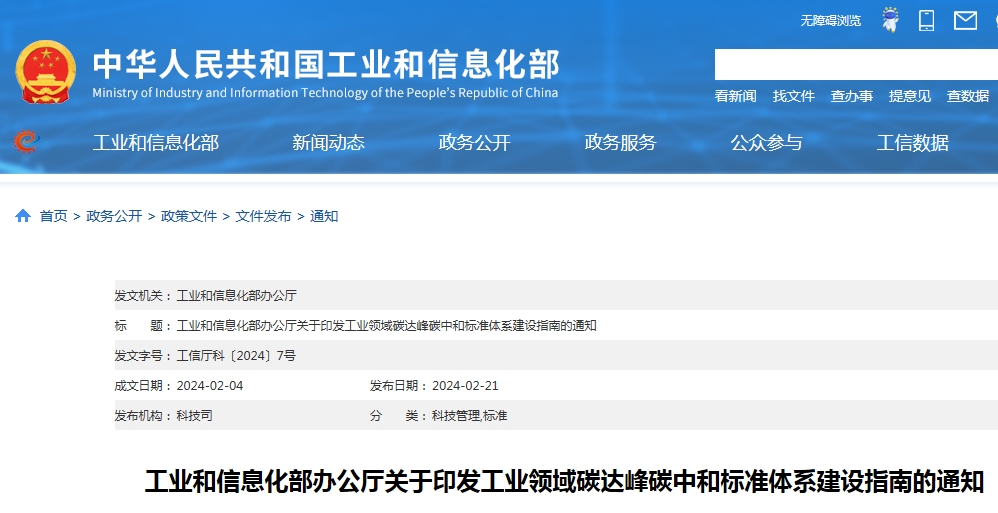The image size is (998, 513).
Task: Go to 通知 breadcrumb link
Action: pyautogui.click(x=324, y=216)
